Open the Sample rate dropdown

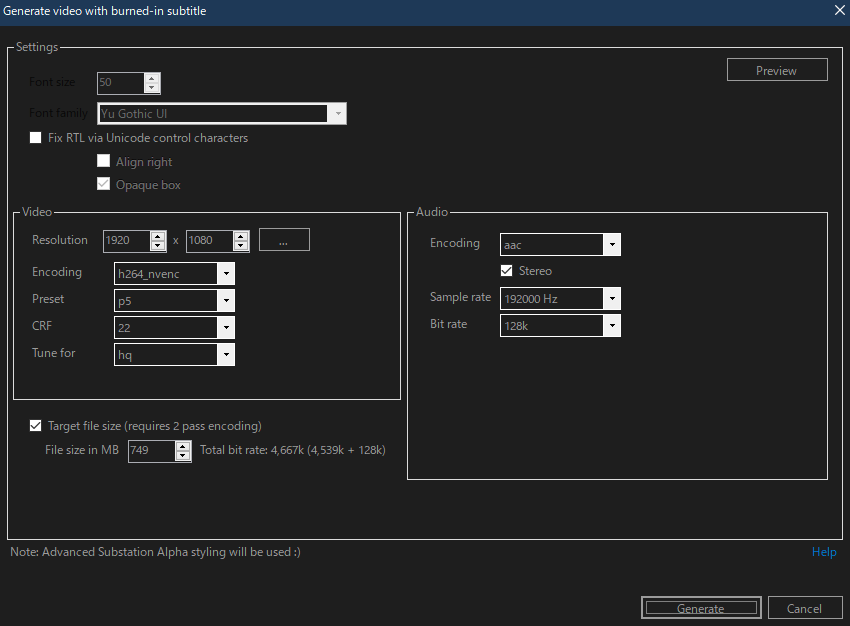[612, 298]
